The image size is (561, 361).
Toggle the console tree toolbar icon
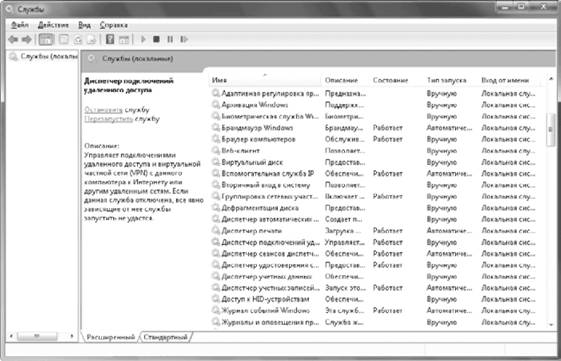point(46,39)
